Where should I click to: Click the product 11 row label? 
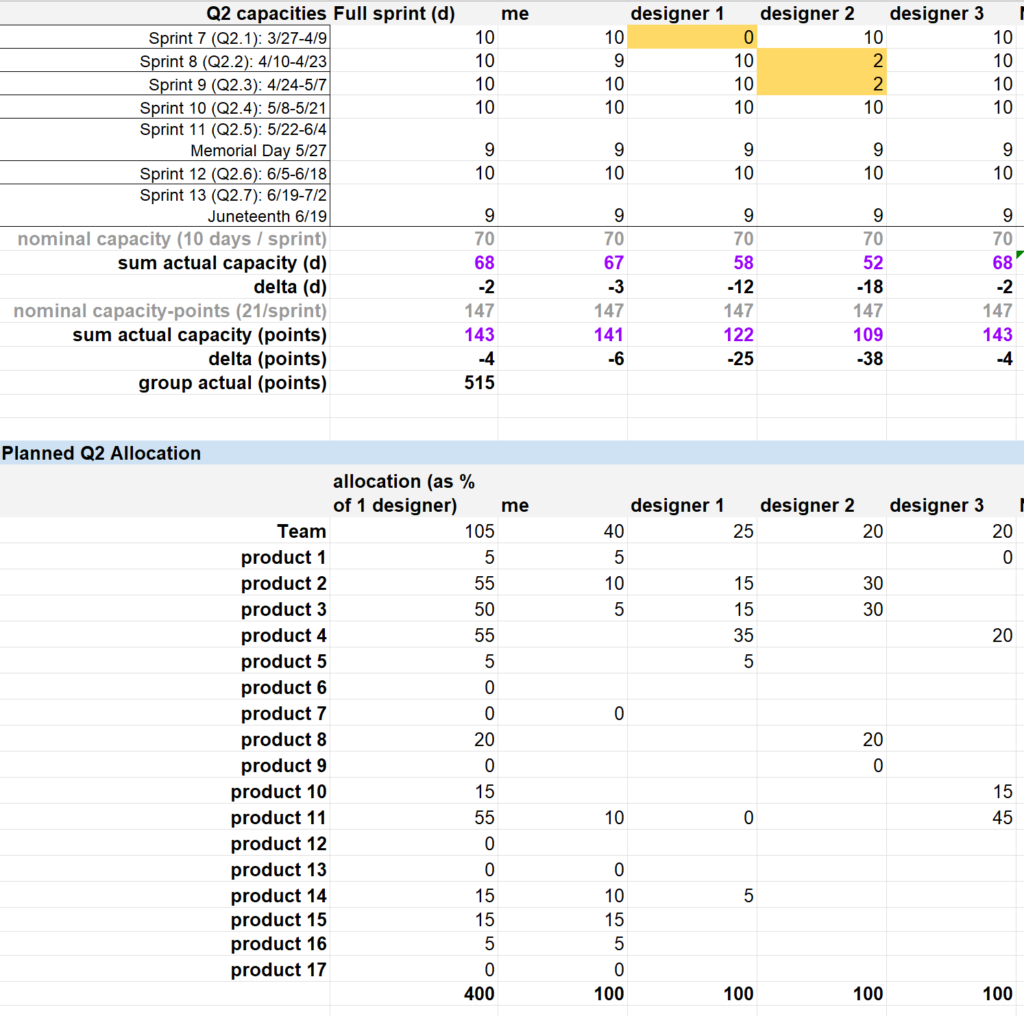coord(278,817)
